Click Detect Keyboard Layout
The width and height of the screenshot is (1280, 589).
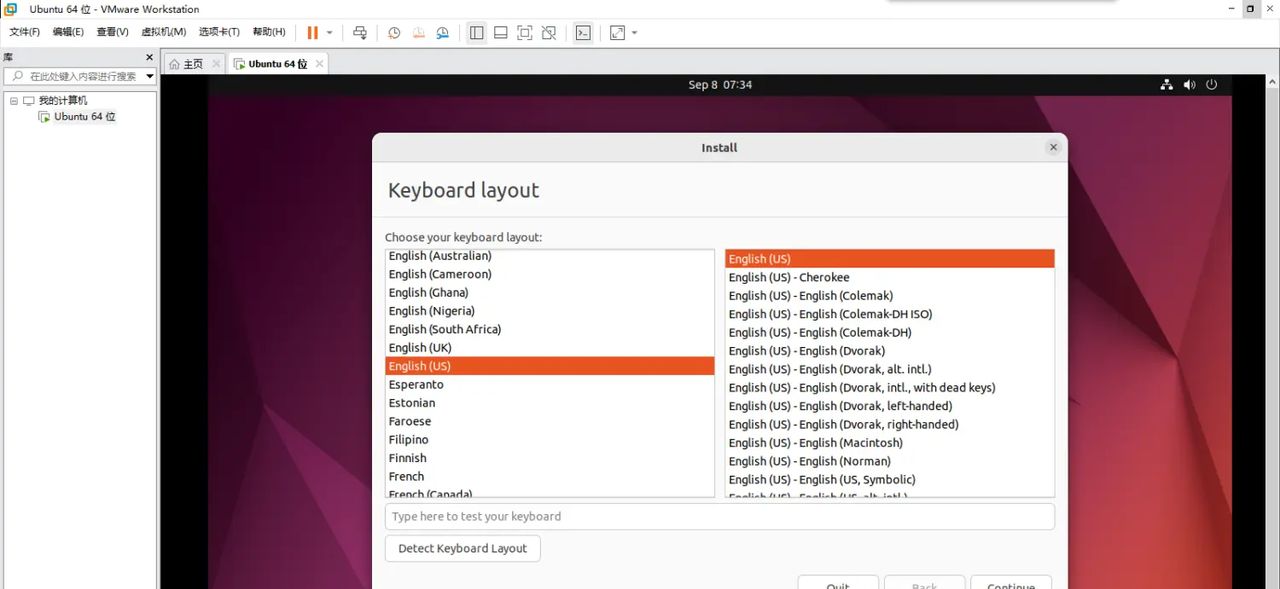(x=462, y=548)
